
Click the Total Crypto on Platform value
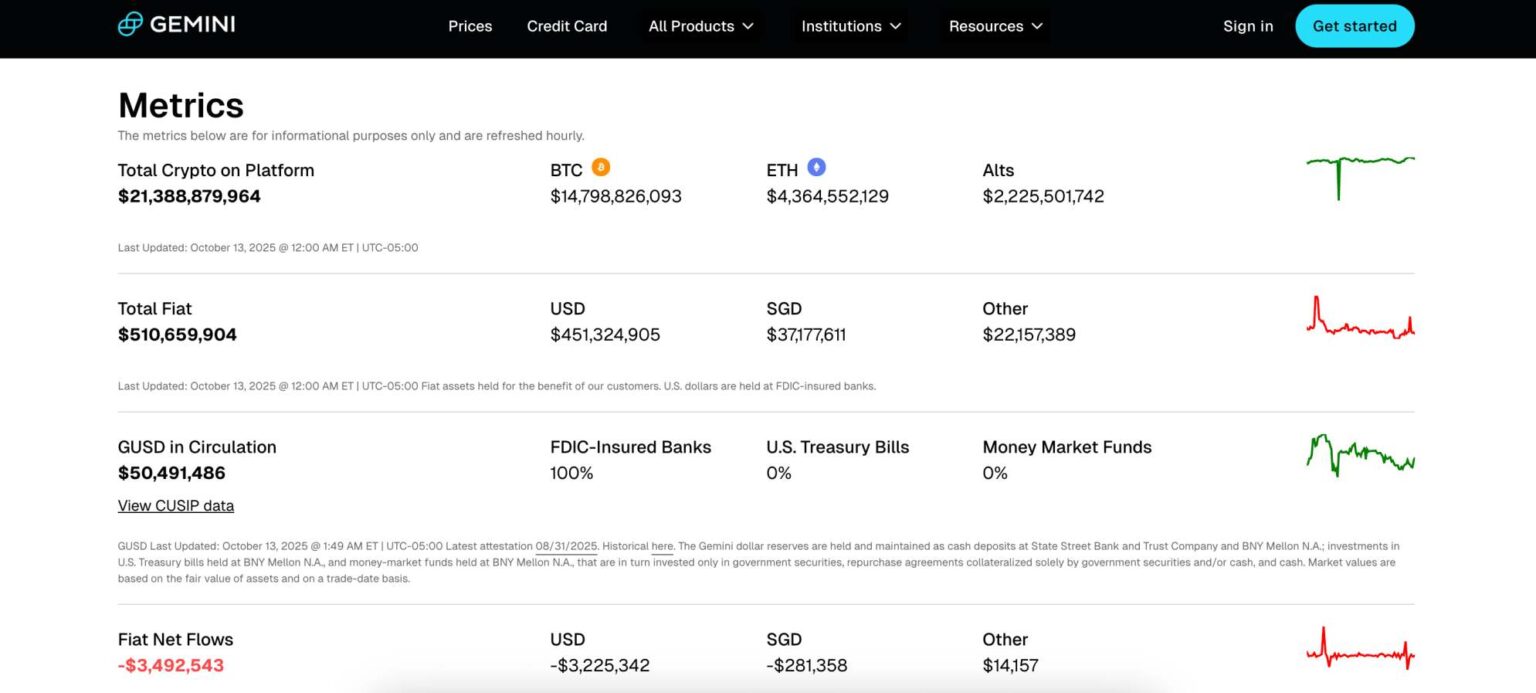(x=189, y=196)
